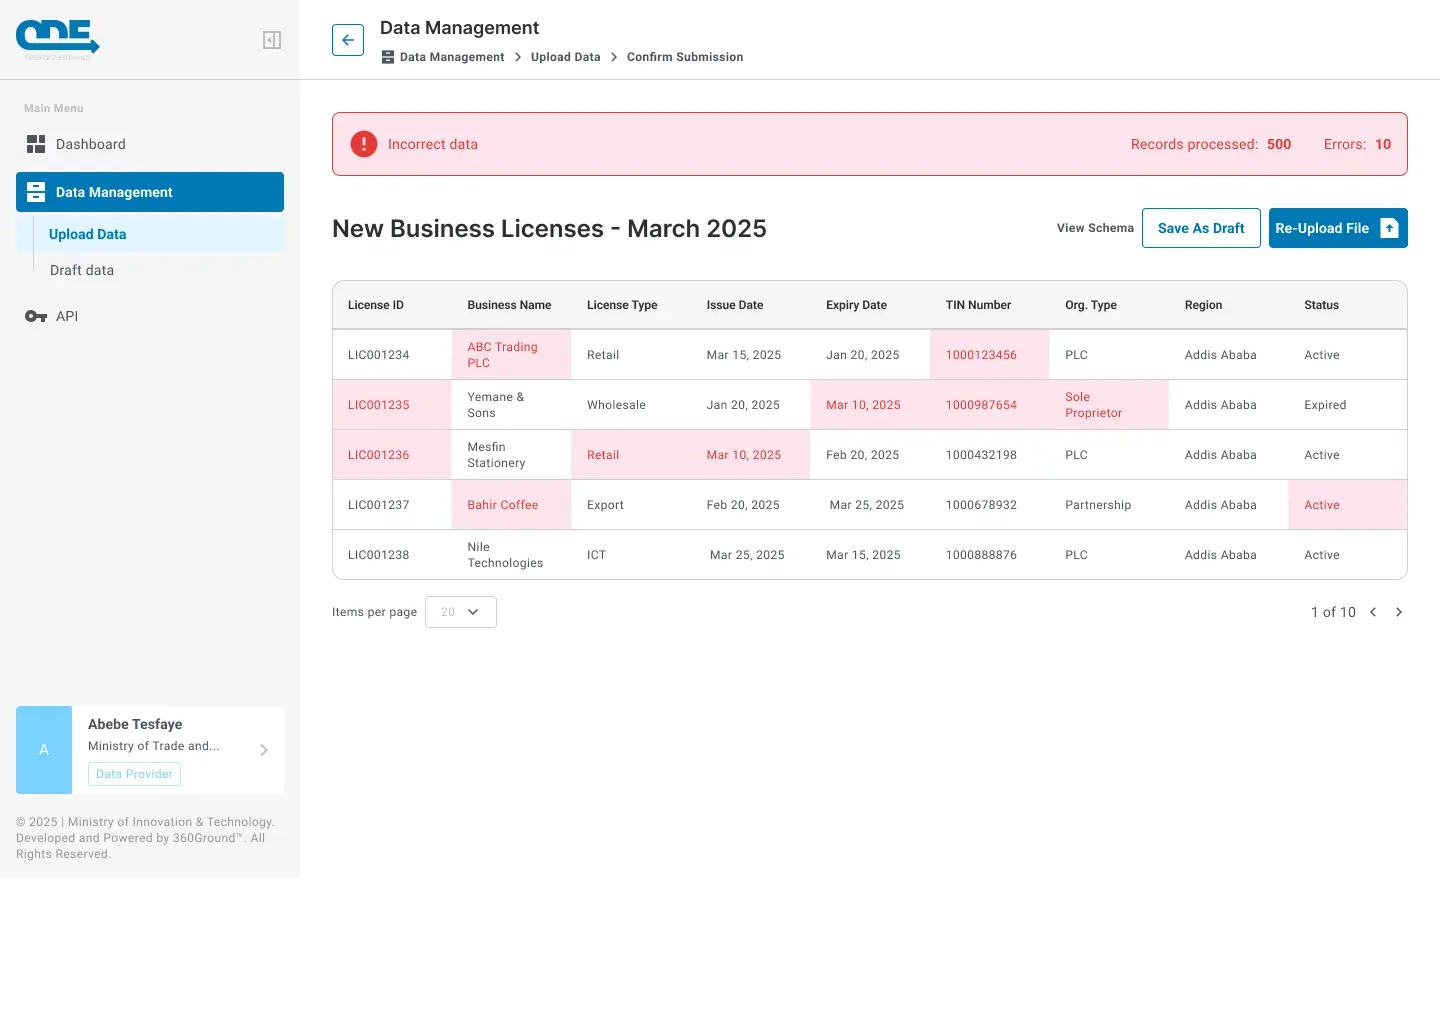Click the ODE logo
Viewport: 1440px width, 1024px height.
58,38
